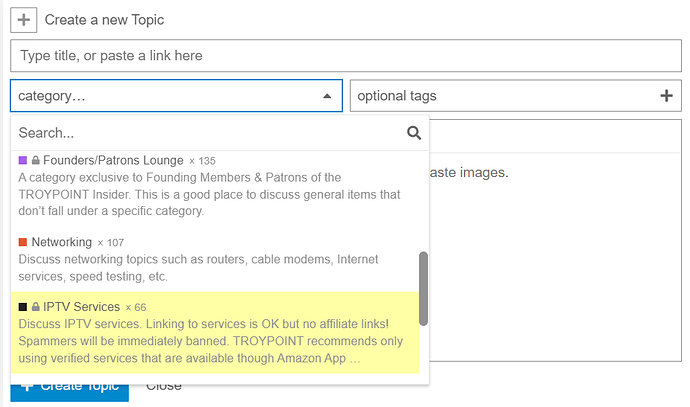Click the plus icon beside Create a new Topic
This screenshot has height=407, width=690.
[x=26, y=20]
